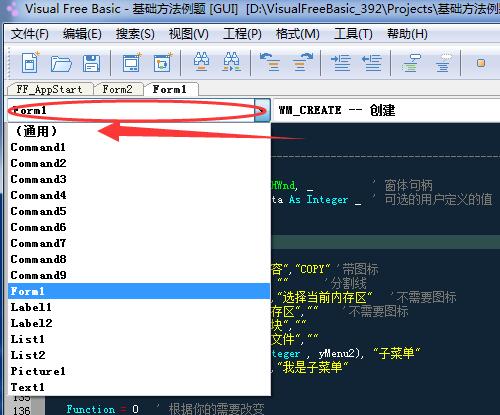Image resolution: width=500 pixels, height=415 pixels.
Task: Click the New file toolbar icon
Action: pyautogui.click(x=30, y=62)
